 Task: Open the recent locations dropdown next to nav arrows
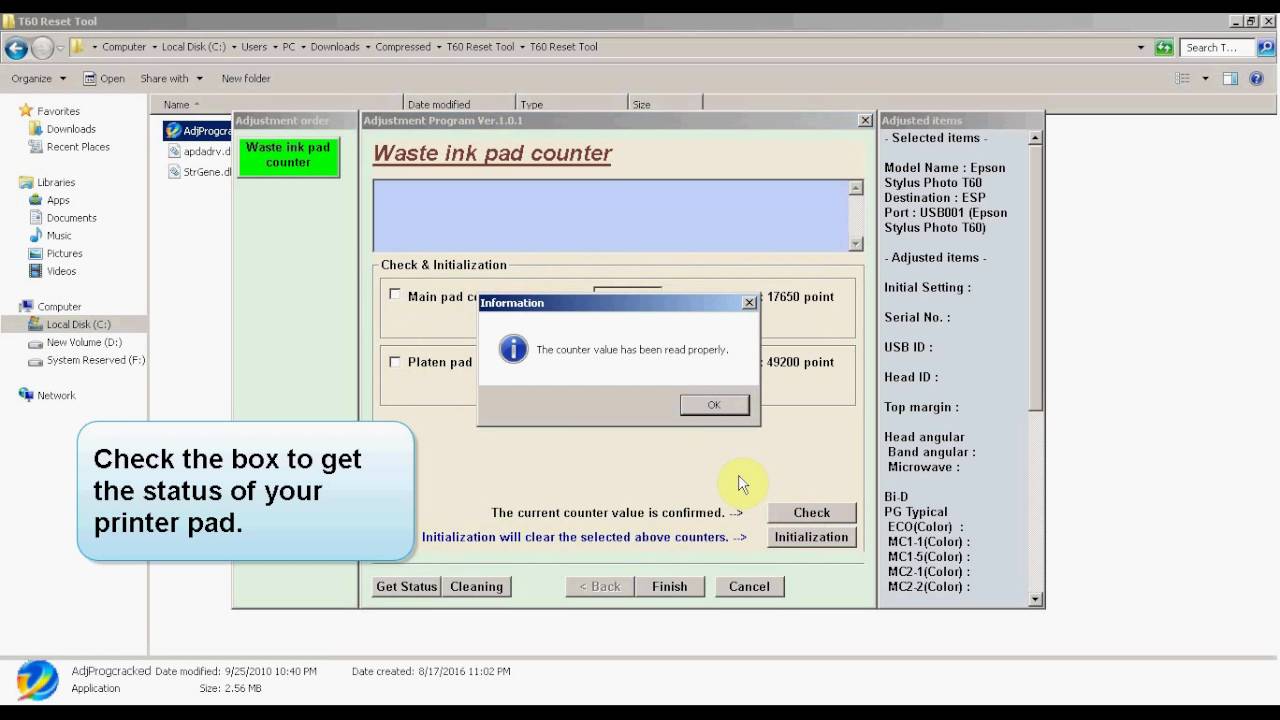click(60, 47)
